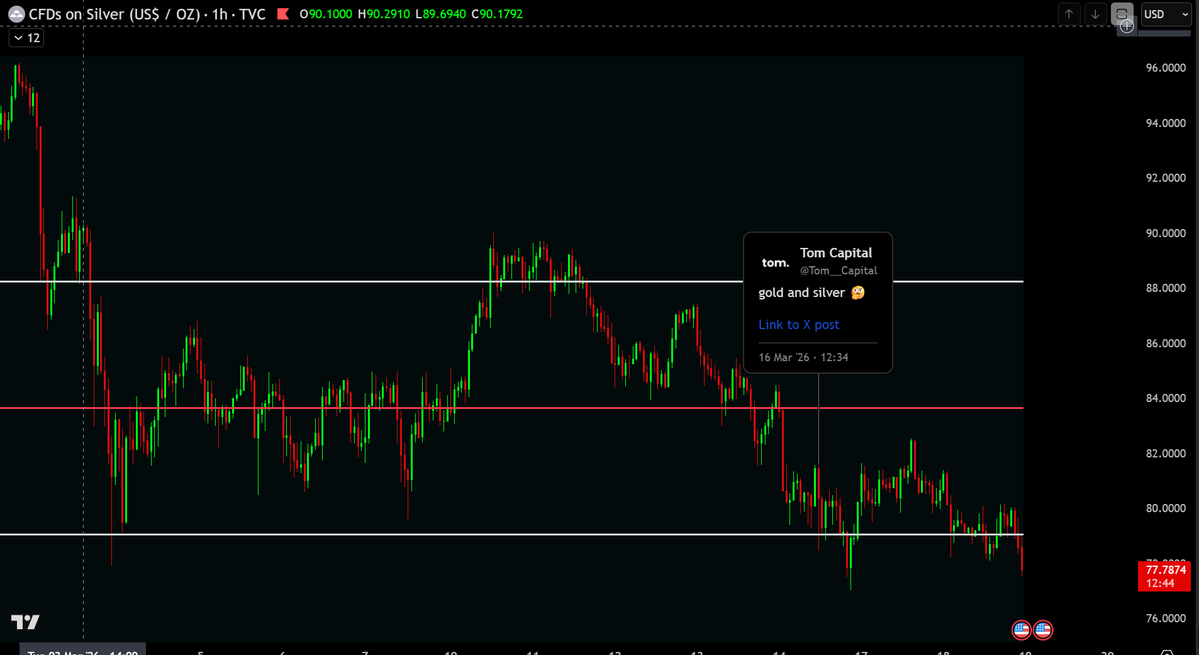
Task: Click the 80.0000 price axis label
Action: click(x=1165, y=508)
